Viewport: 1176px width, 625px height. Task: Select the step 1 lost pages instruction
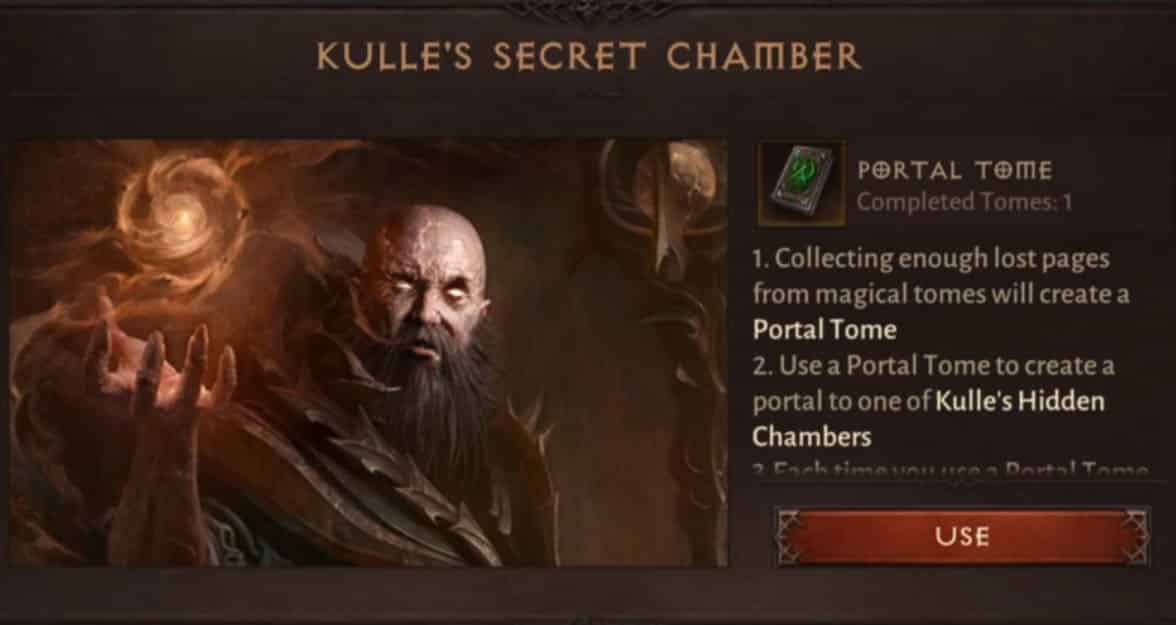(x=940, y=294)
